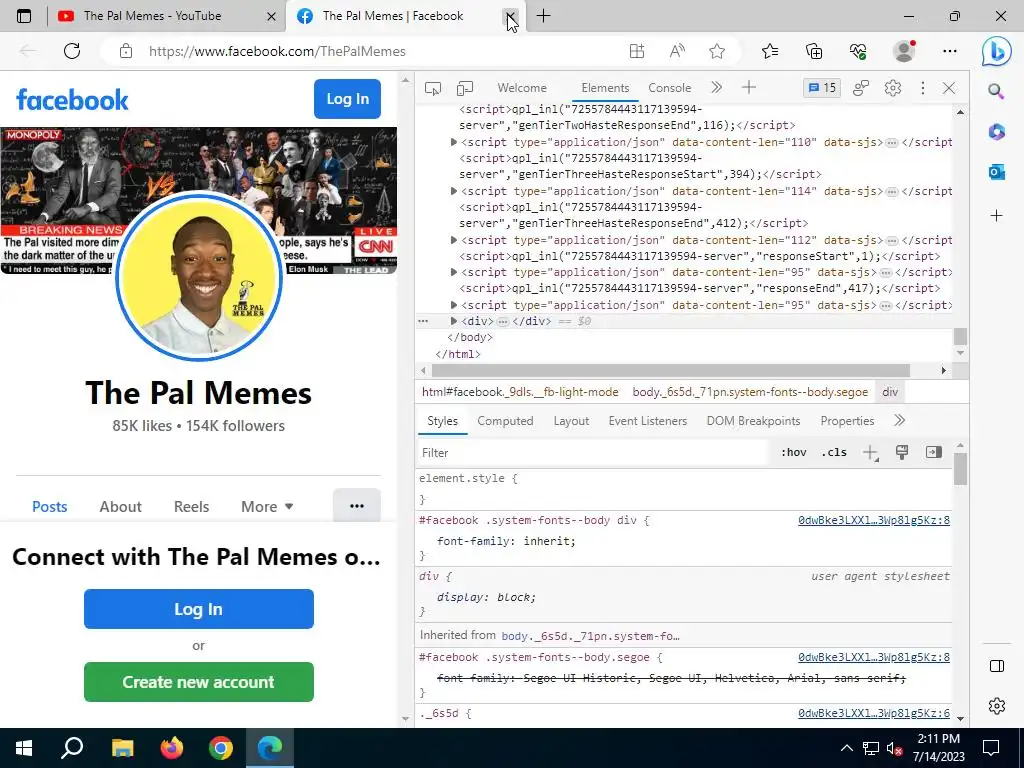The image size is (1024, 768).
Task: Open the Collections icon
Action: [x=814, y=51]
